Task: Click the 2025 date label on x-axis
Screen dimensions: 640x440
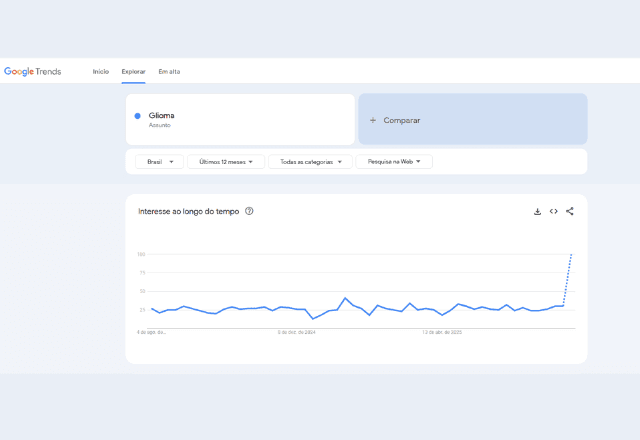Action: coord(442,332)
